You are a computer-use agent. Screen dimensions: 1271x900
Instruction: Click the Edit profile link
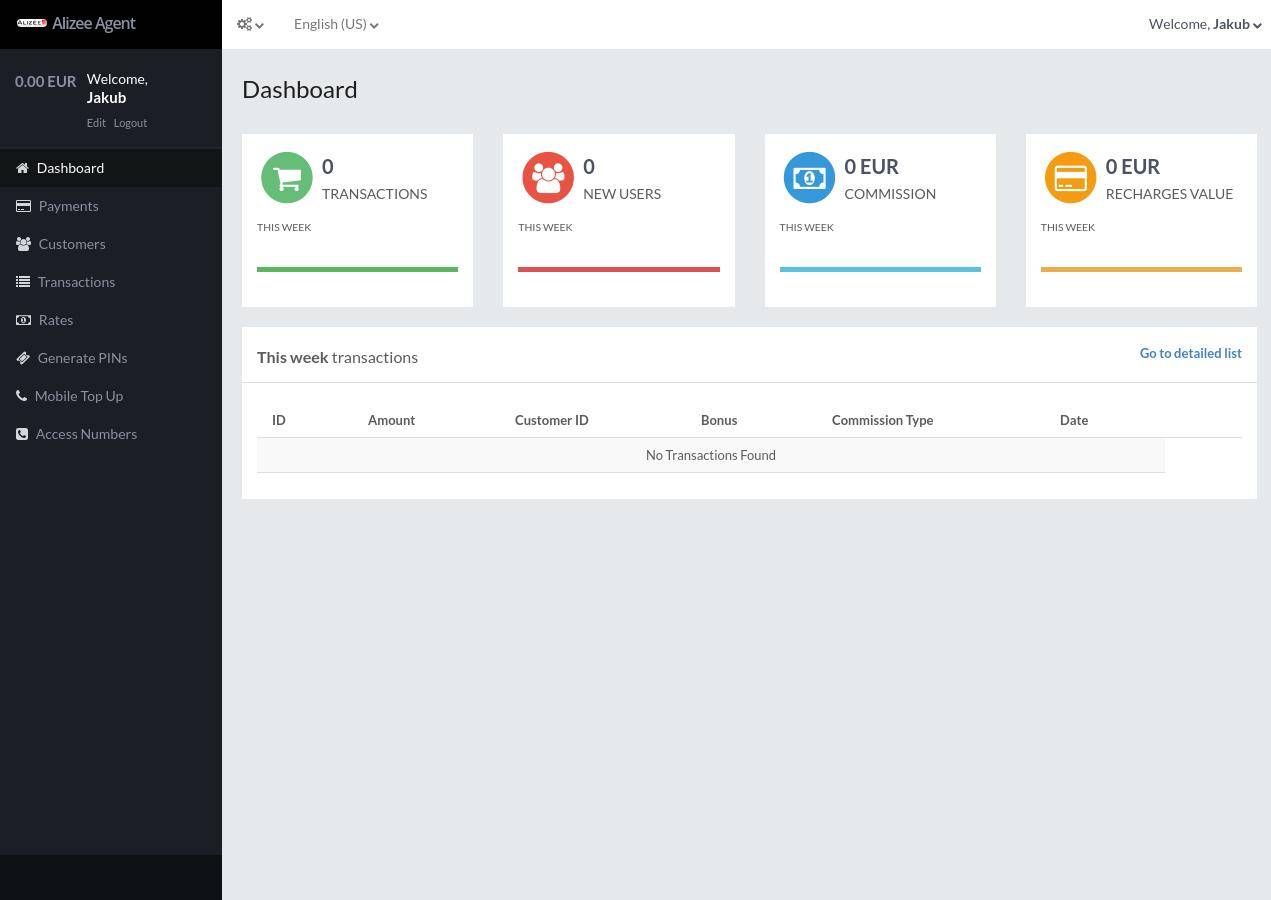[x=96, y=123]
